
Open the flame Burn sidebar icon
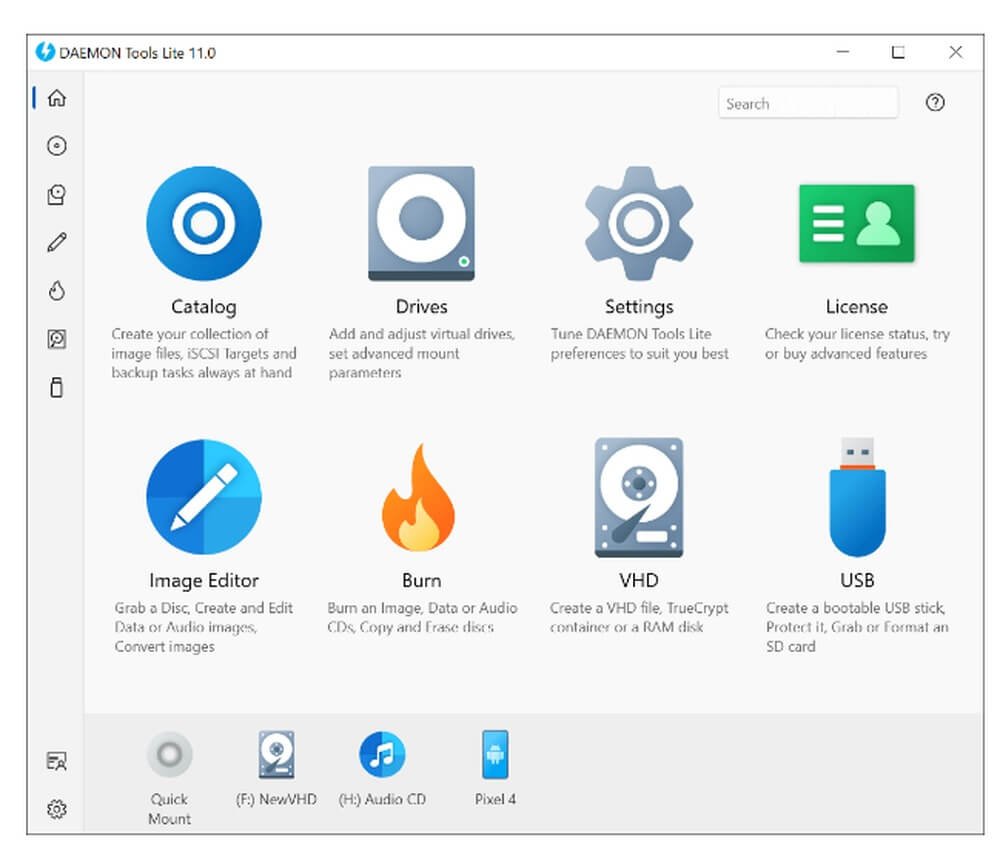point(57,291)
